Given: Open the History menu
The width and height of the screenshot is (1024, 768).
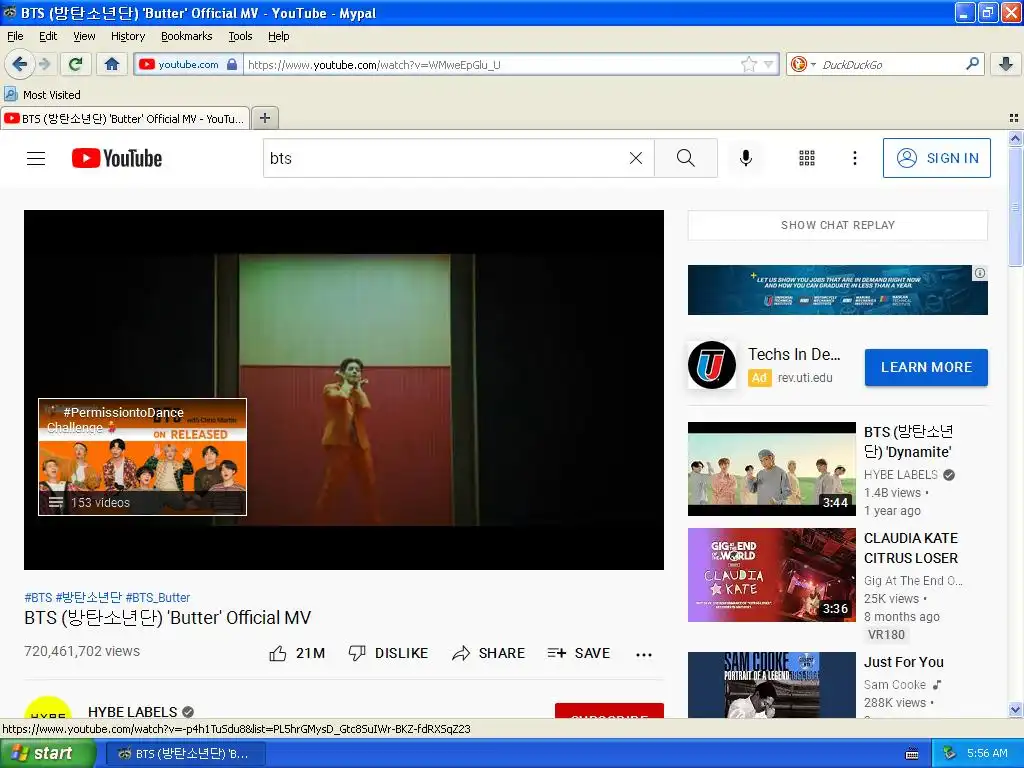Looking at the screenshot, I should tap(127, 36).
